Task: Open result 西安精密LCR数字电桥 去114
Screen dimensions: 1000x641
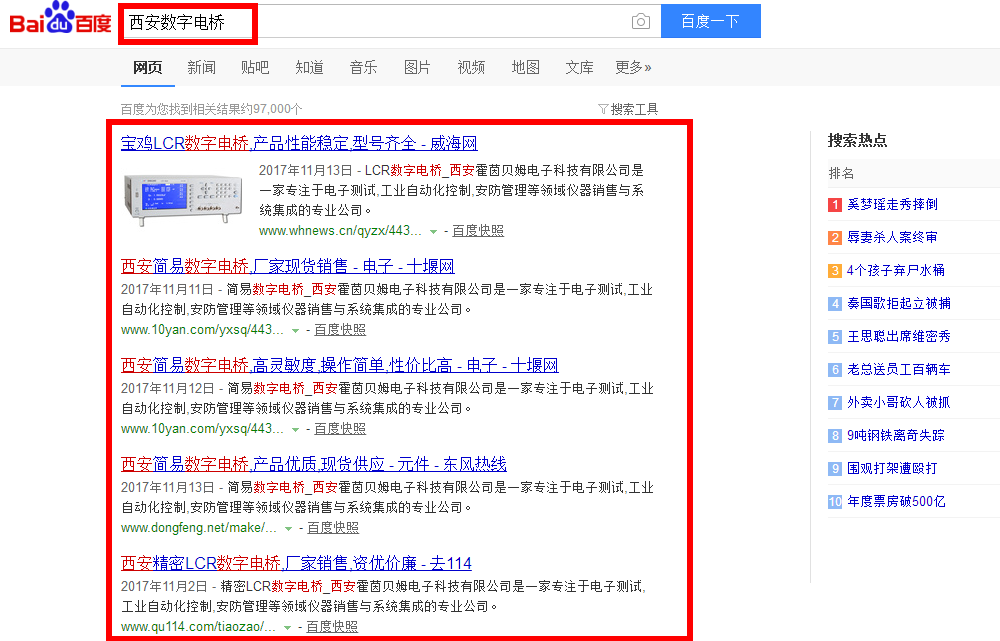Action: click(297, 563)
